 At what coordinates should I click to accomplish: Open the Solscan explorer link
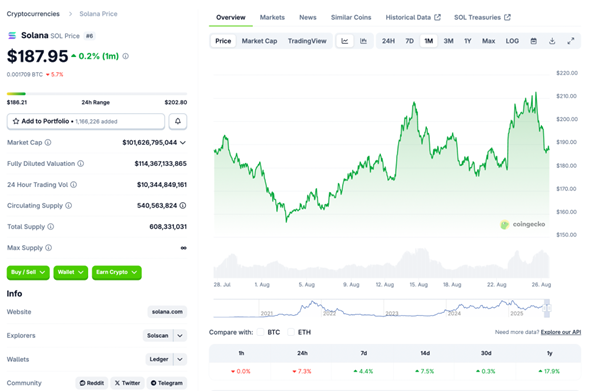point(158,335)
